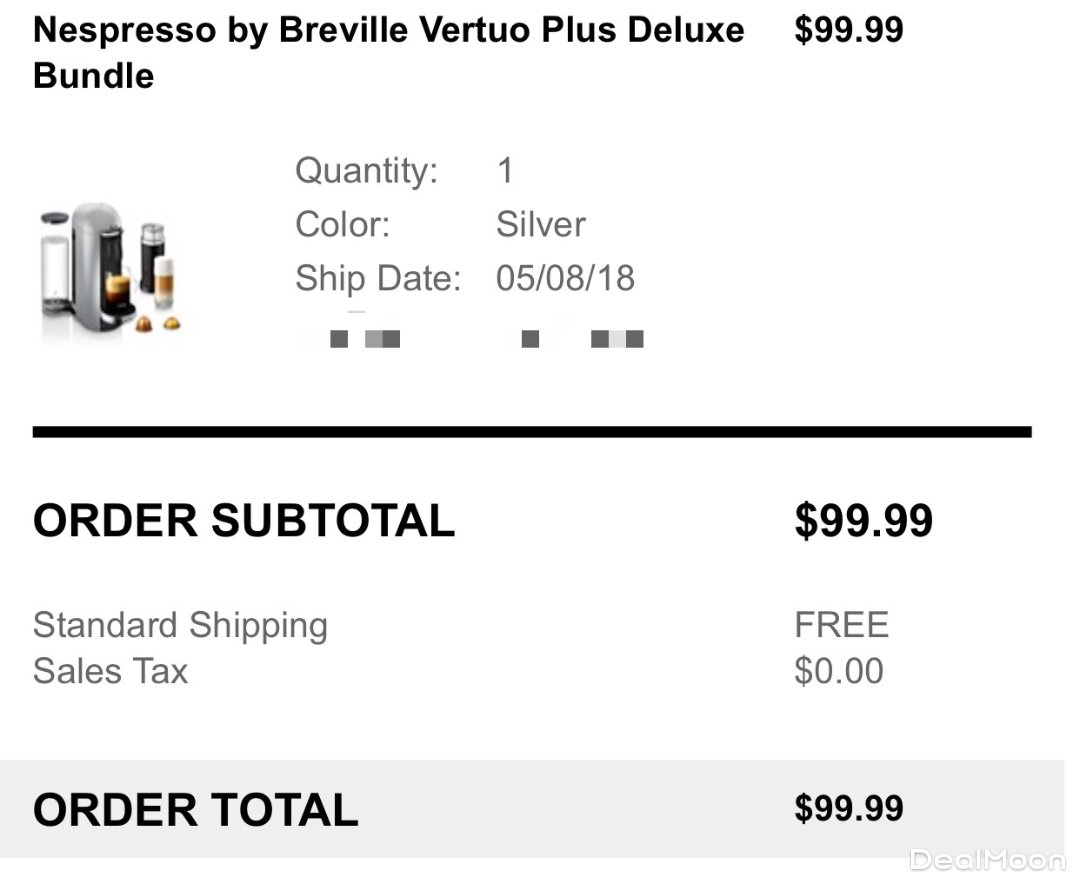Click the Sales Tax label
This screenshot has height=884, width=1080.
(x=110, y=671)
